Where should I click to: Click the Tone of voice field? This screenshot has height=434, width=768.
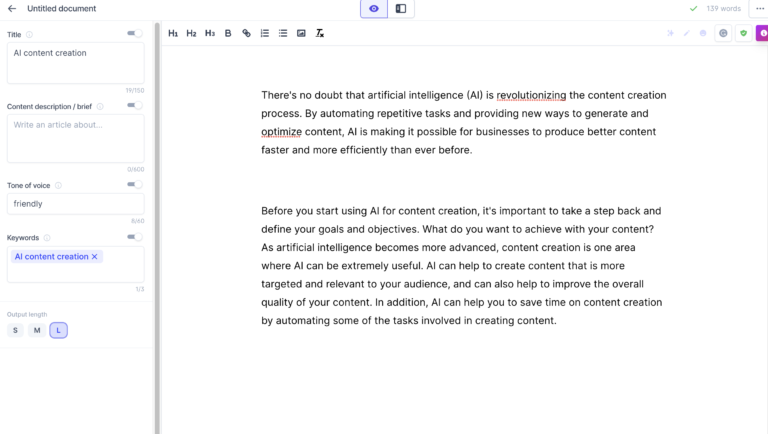75,204
